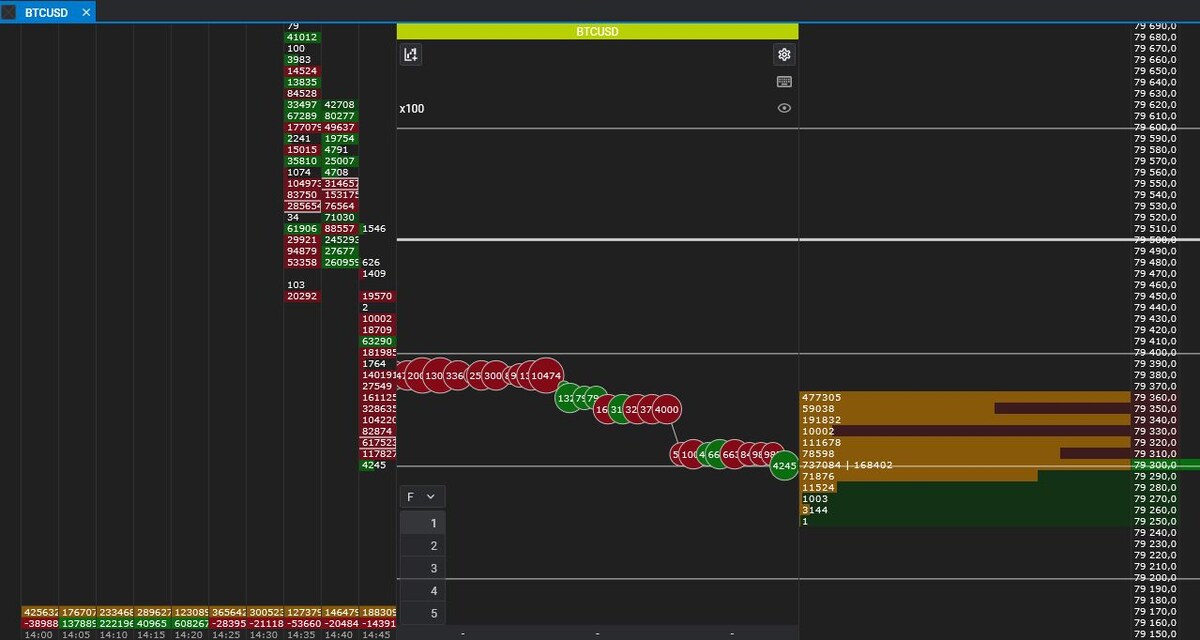
Task: Click the 71030 cluster cell
Action: tap(340, 217)
